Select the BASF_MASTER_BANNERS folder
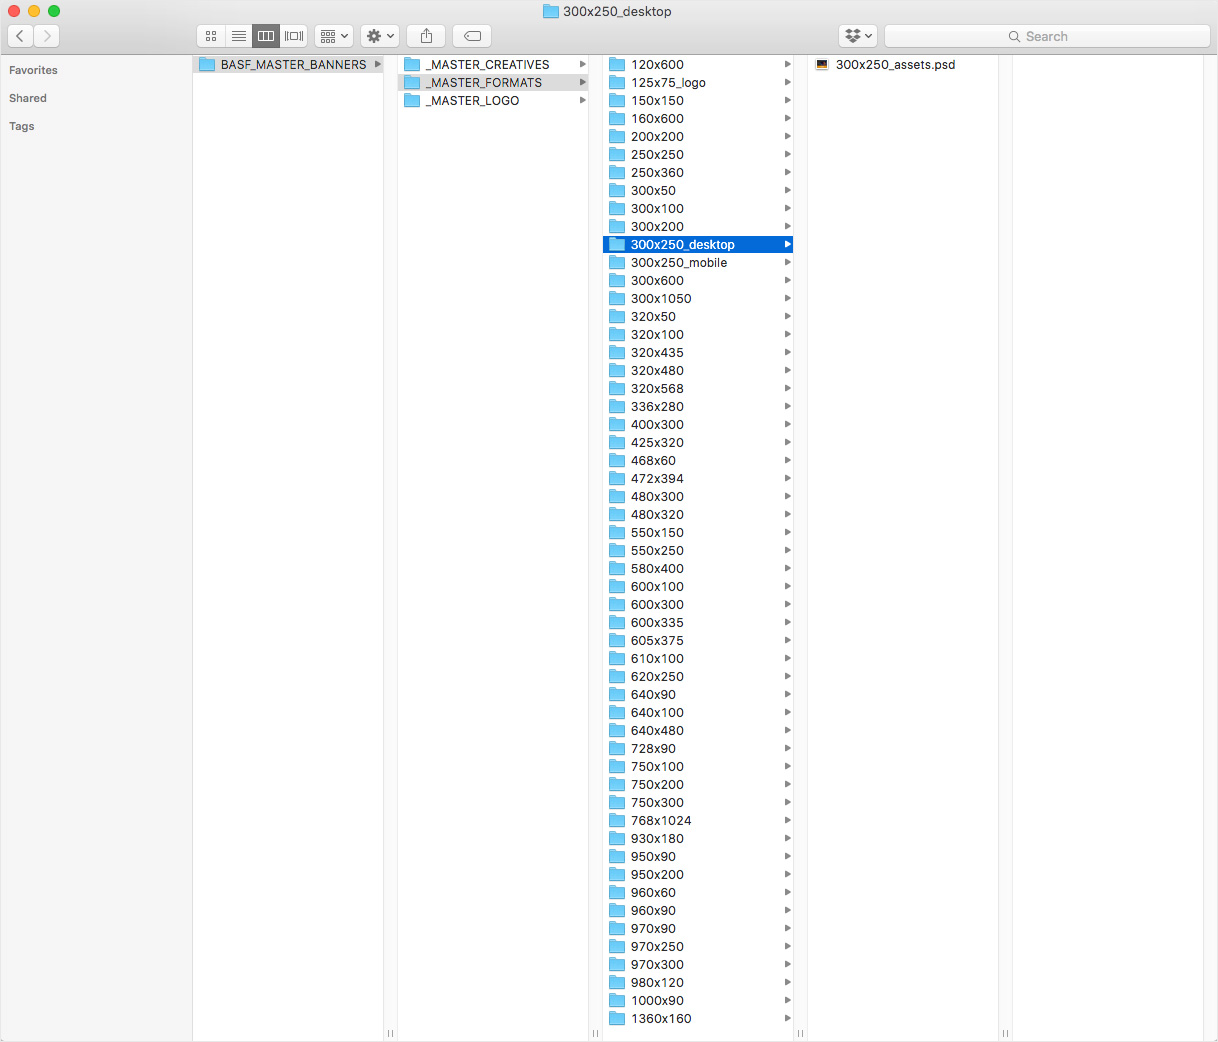1218x1042 pixels. tap(293, 65)
